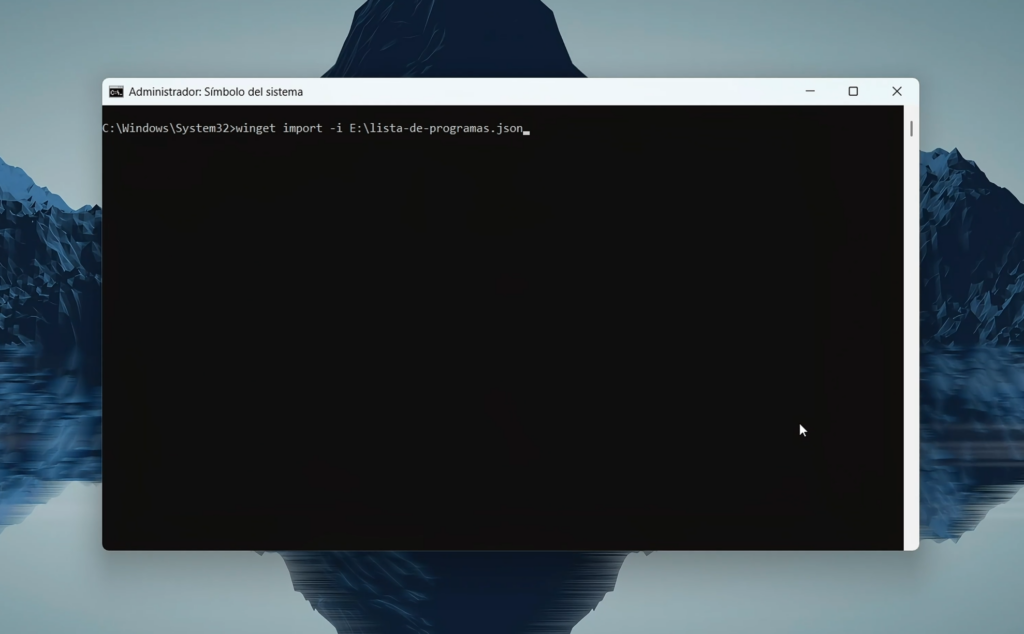The height and width of the screenshot is (634, 1024).
Task: Open the Command Prompt title bar icon menu
Action: tap(116, 92)
